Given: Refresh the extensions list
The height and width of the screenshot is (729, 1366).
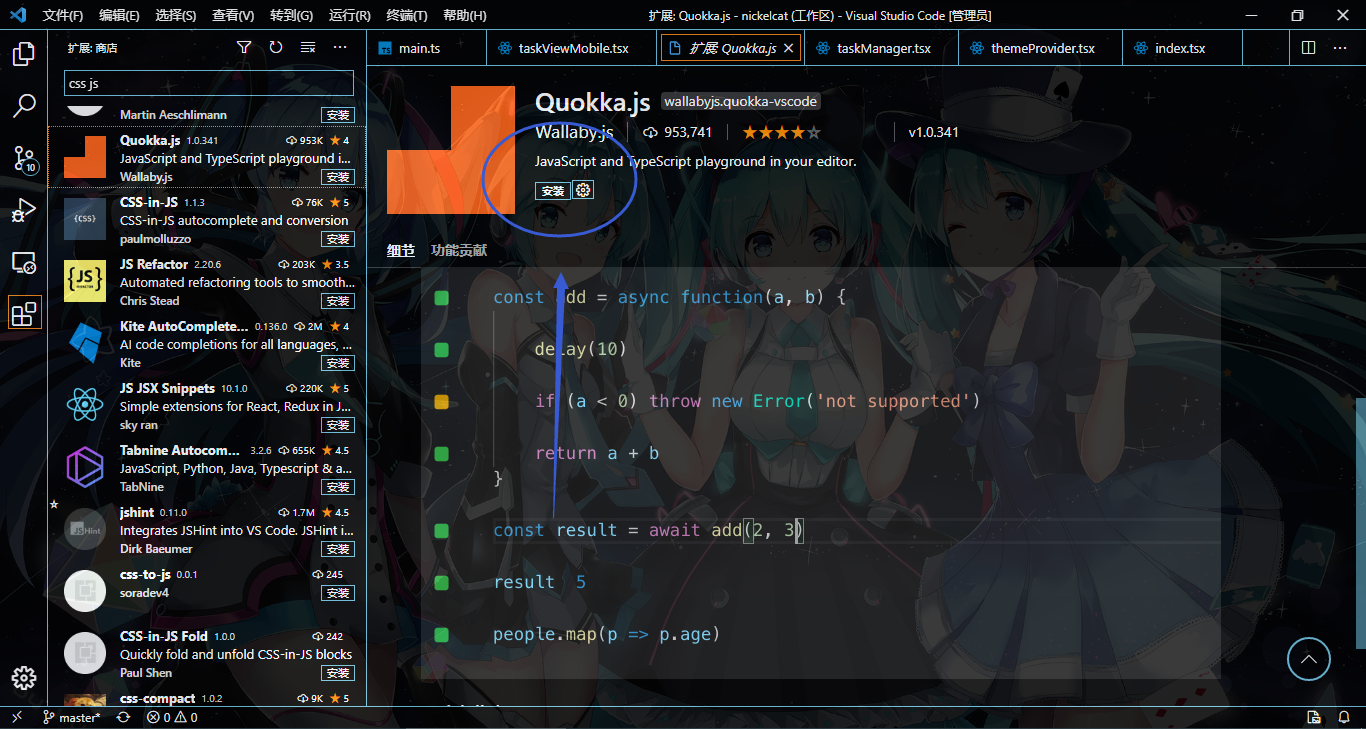Looking at the screenshot, I should coord(276,47).
